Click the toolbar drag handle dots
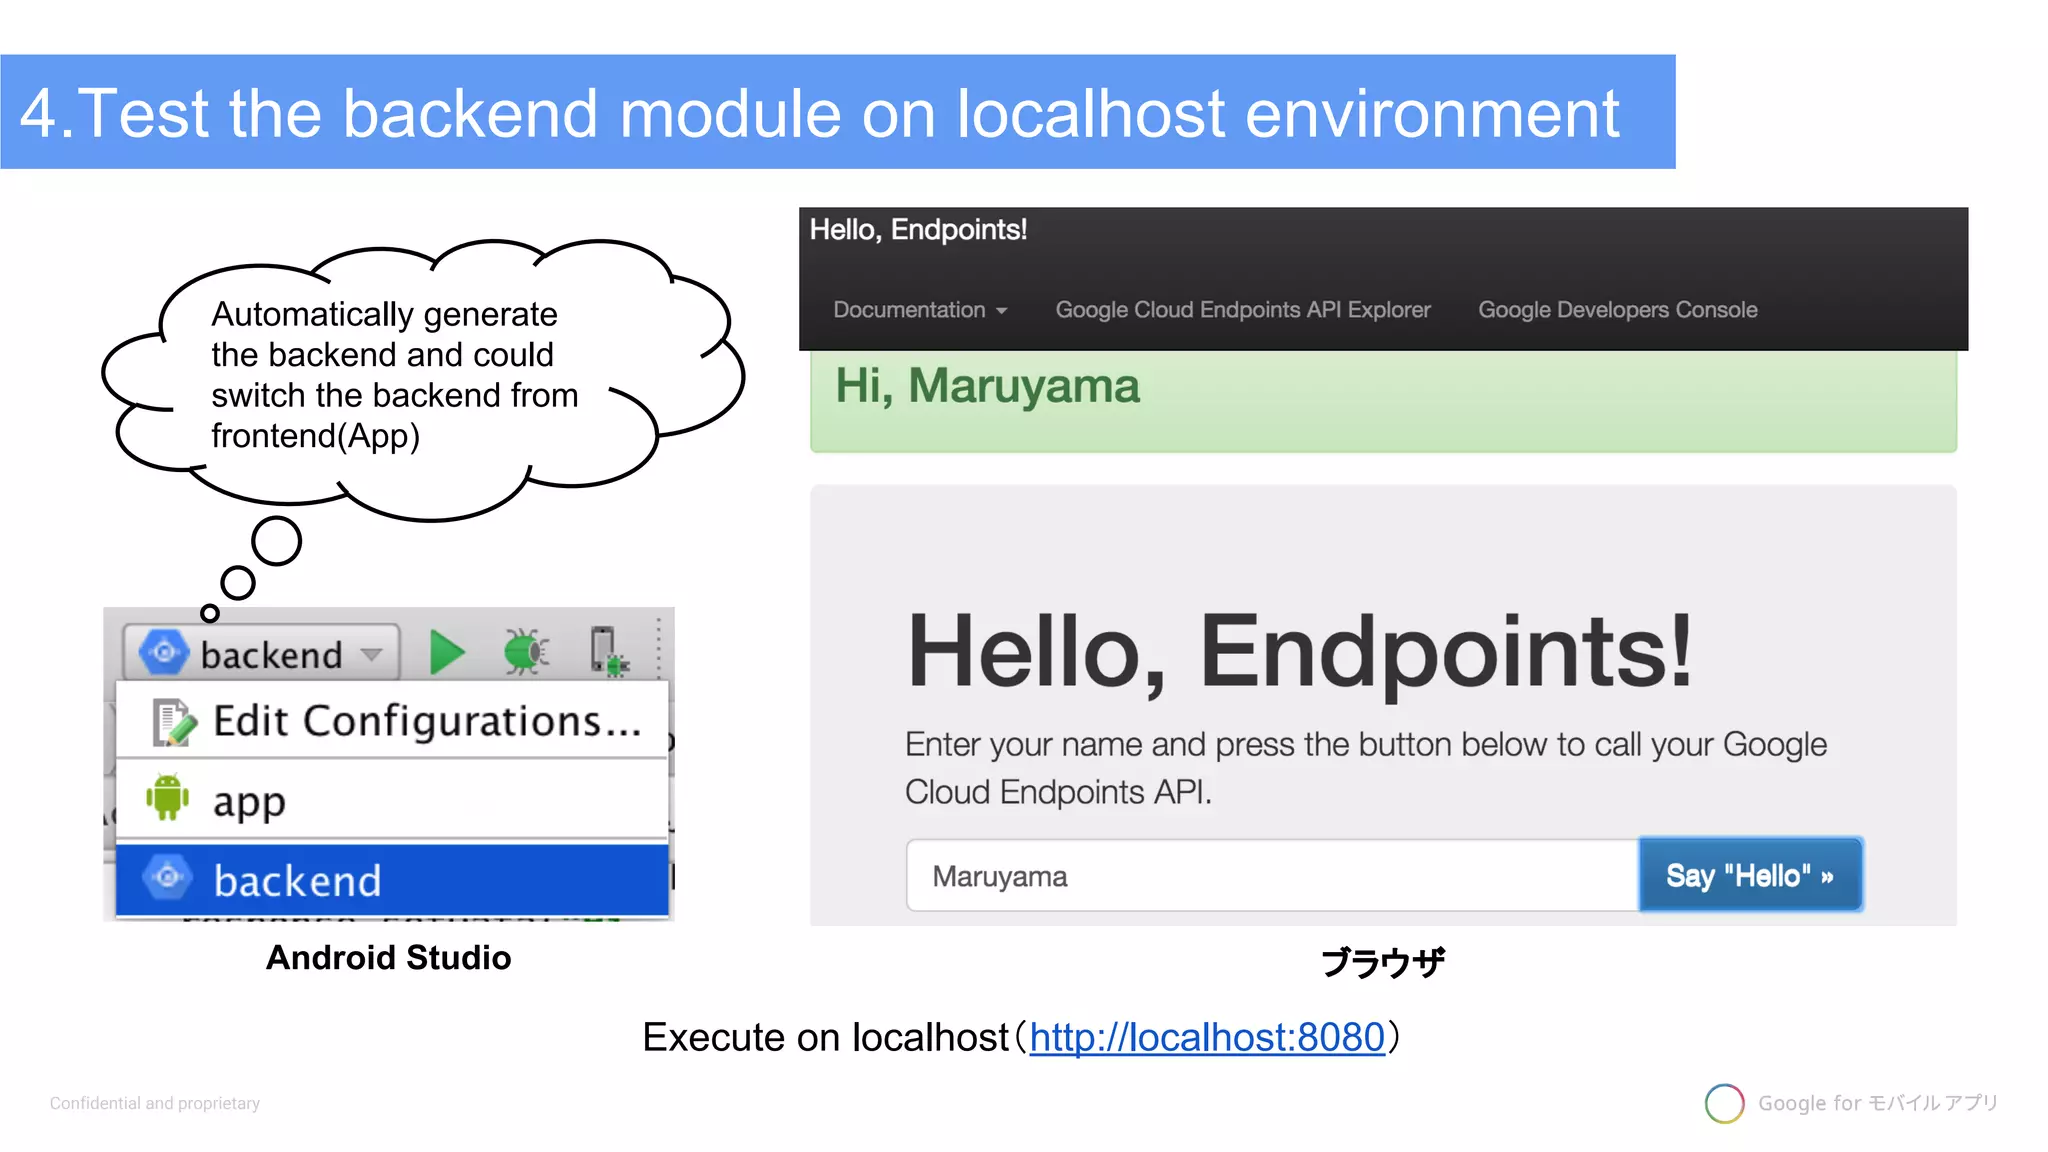2048x1152 pixels. point(658,647)
